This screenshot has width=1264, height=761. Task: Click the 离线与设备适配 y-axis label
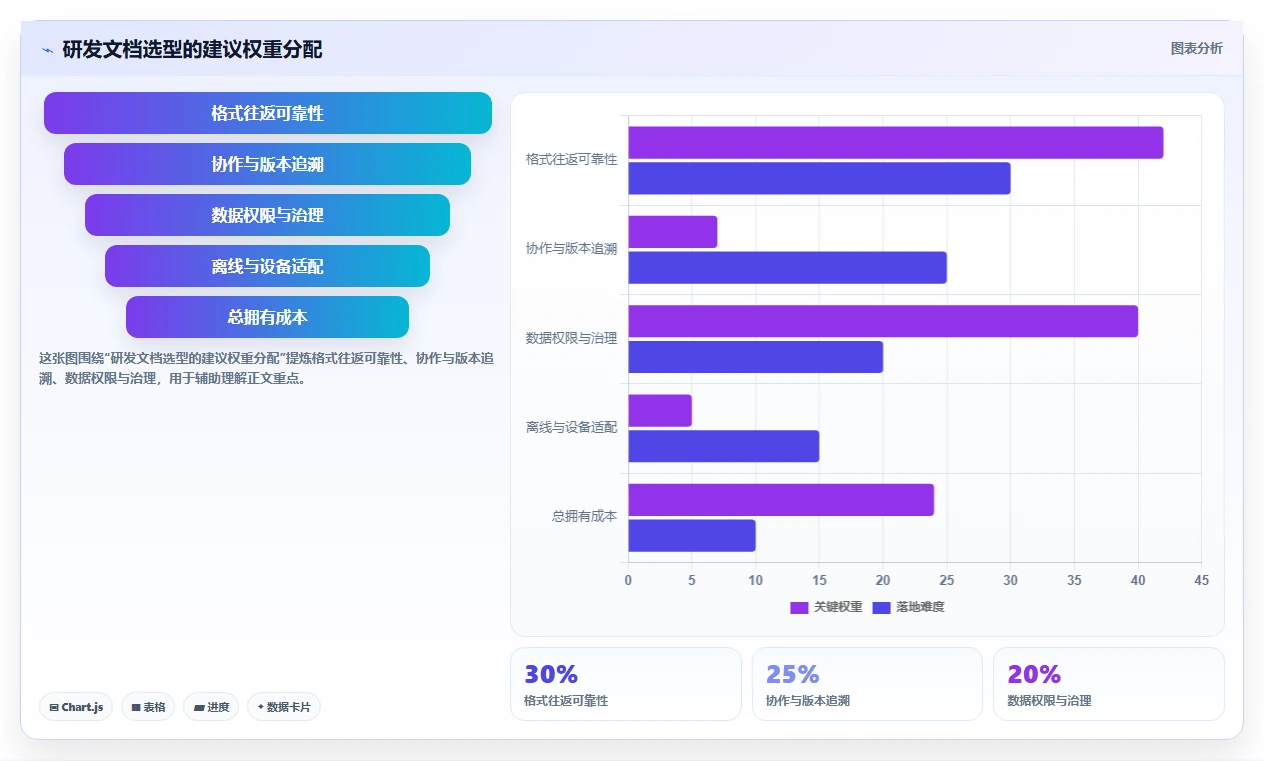click(572, 427)
